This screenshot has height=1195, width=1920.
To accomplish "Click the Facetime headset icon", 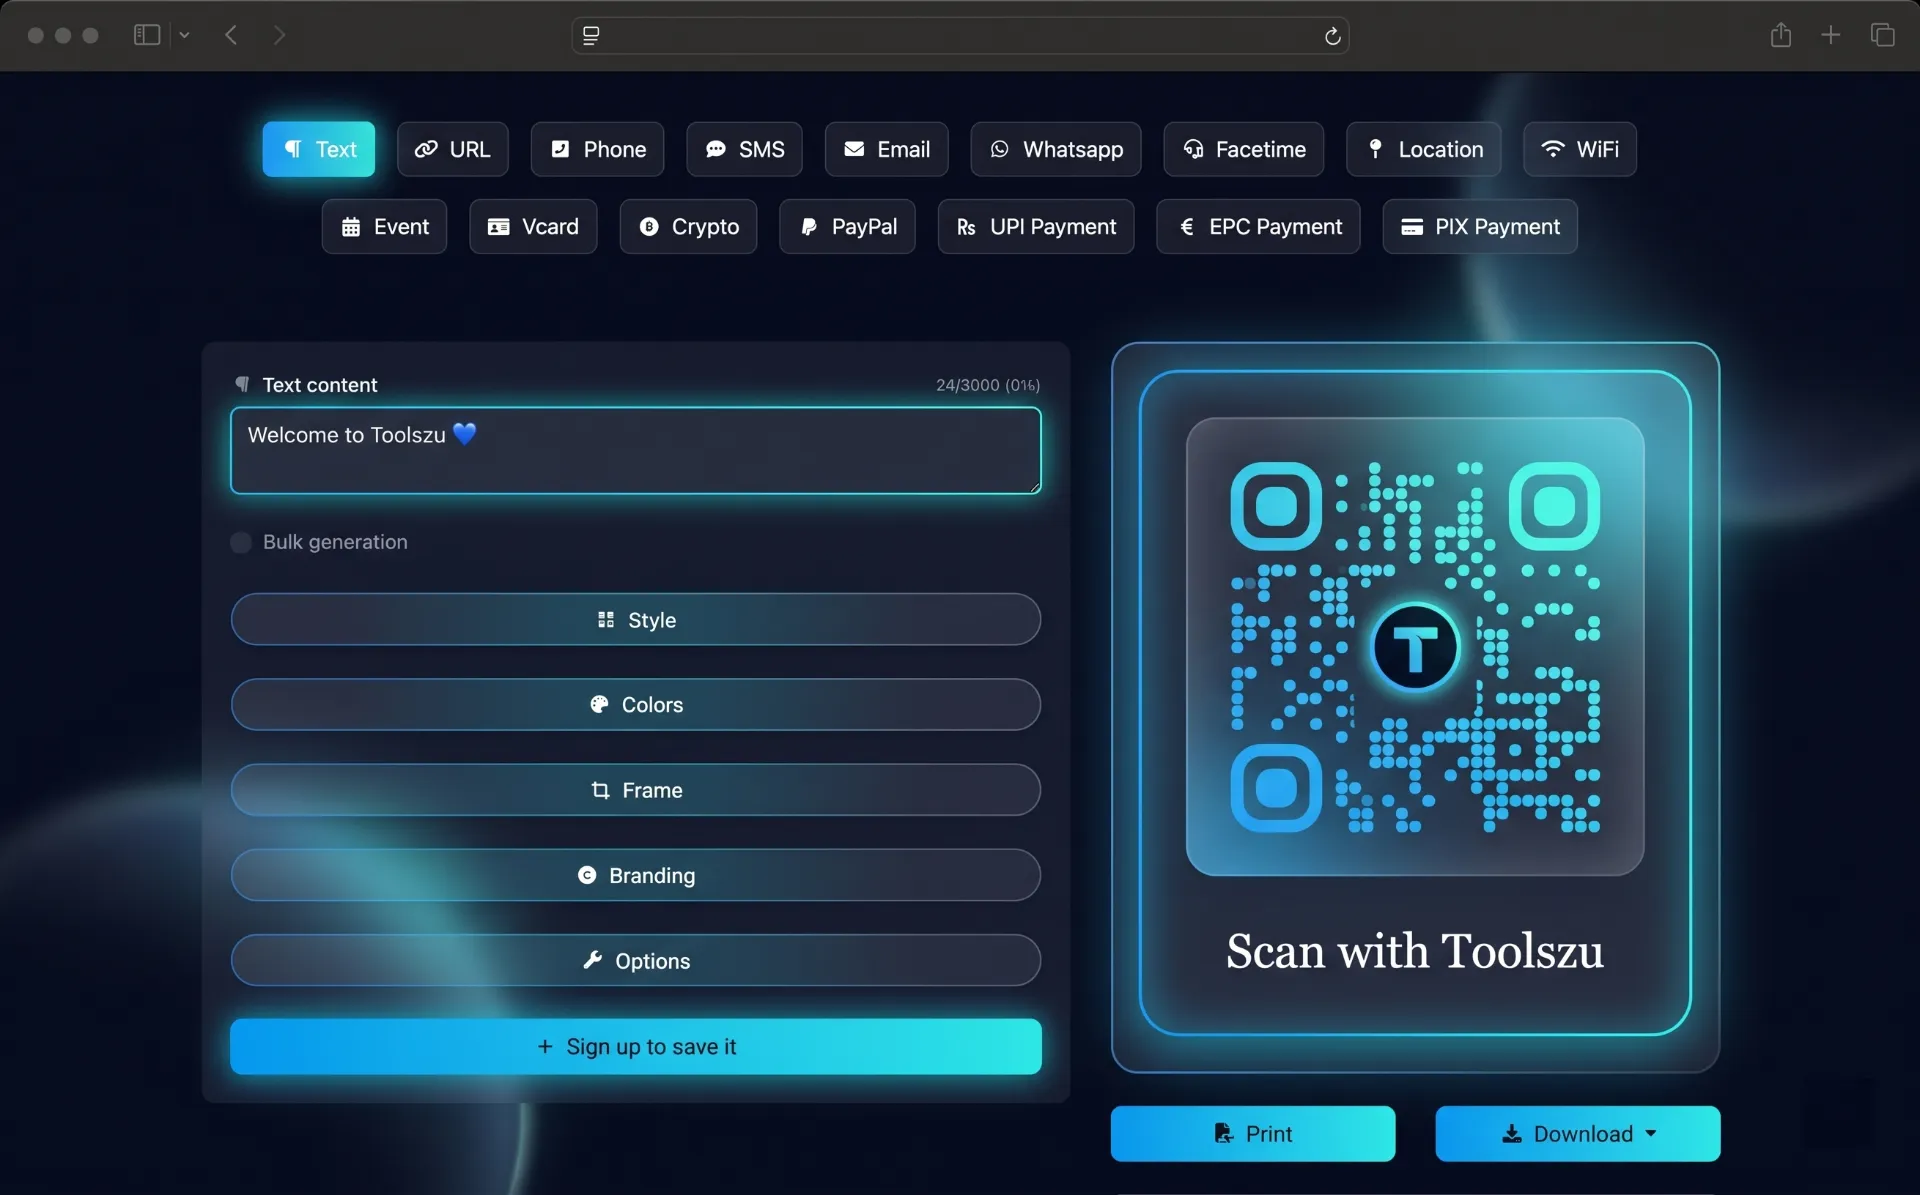I will pos(1193,149).
